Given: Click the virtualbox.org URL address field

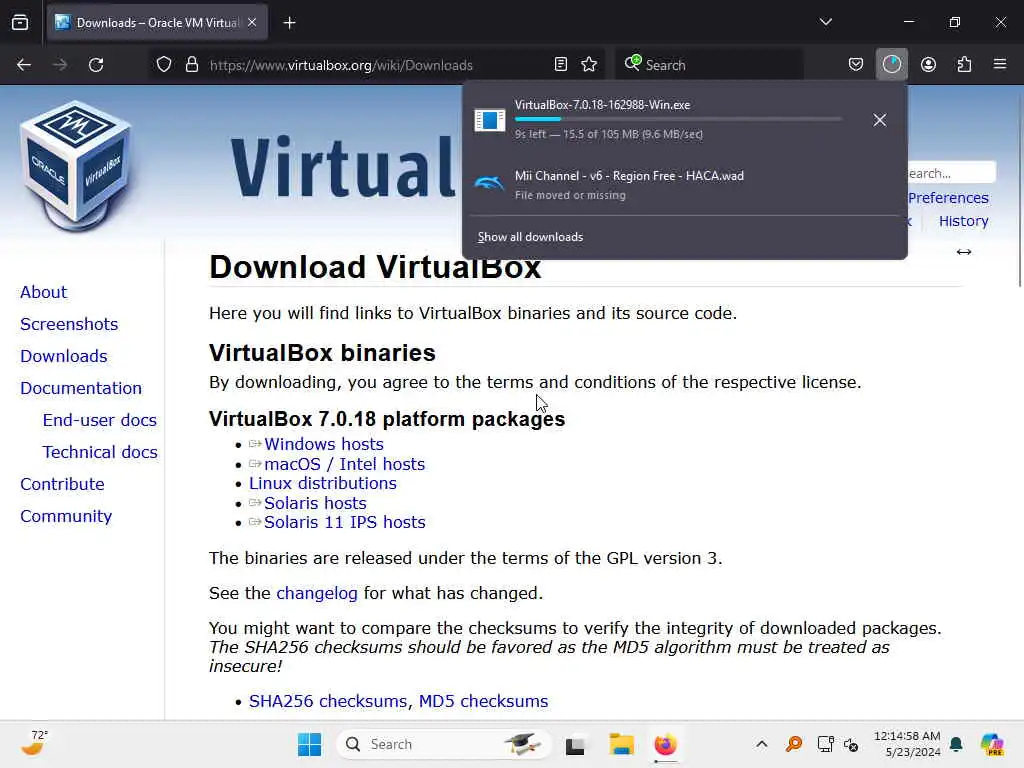Looking at the screenshot, I should 341,65.
